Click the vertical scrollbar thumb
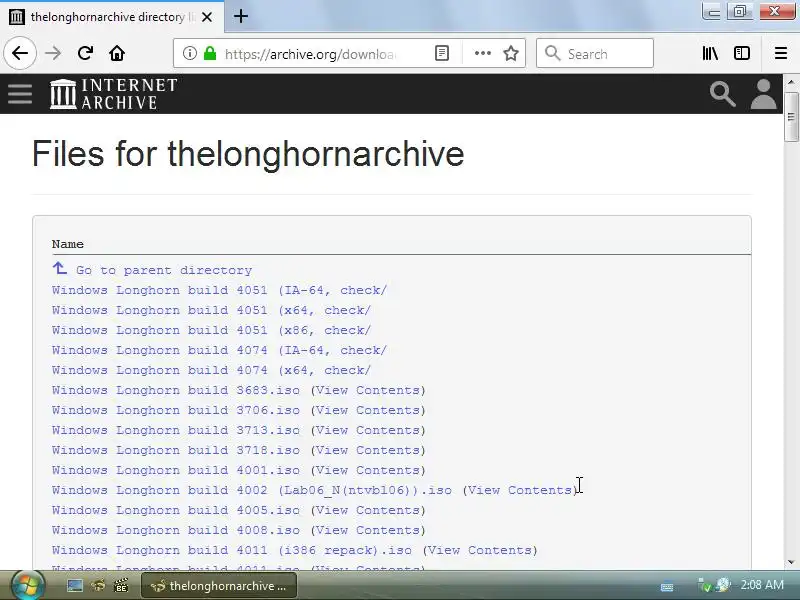 point(791,117)
